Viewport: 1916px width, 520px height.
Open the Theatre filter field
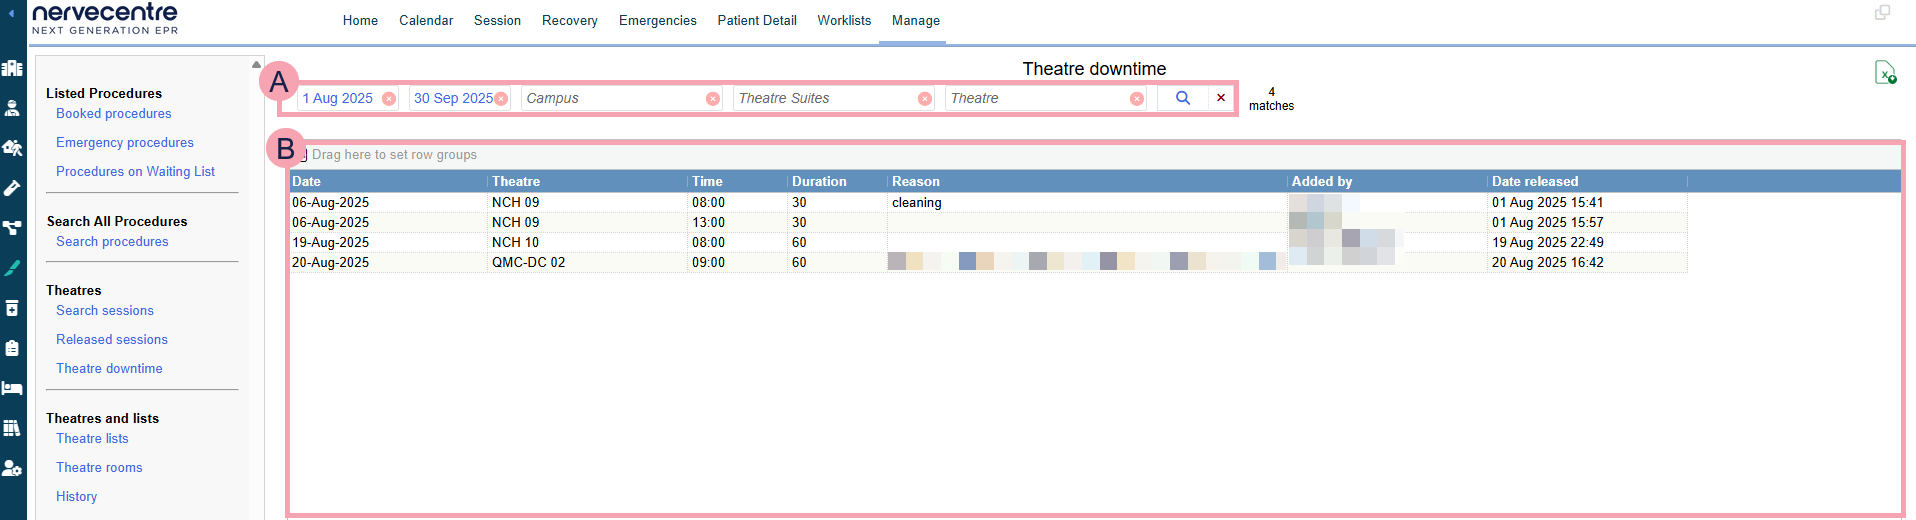pos(1036,98)
